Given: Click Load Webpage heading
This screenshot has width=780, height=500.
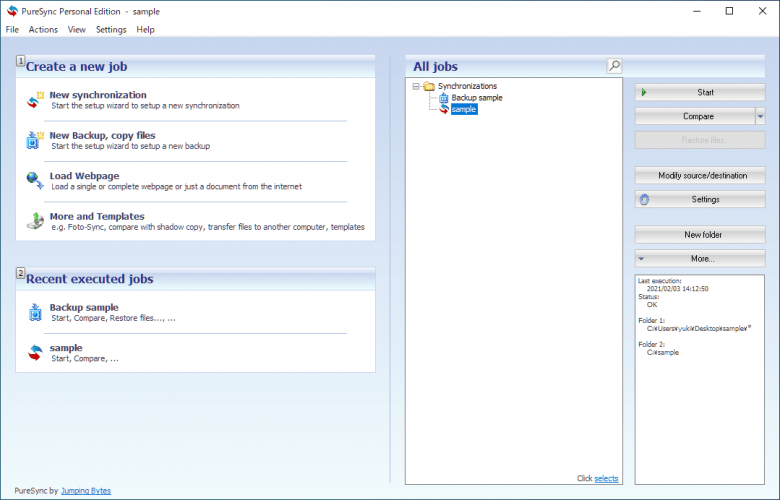Looking at the screenshot, I should pos(85,176).
